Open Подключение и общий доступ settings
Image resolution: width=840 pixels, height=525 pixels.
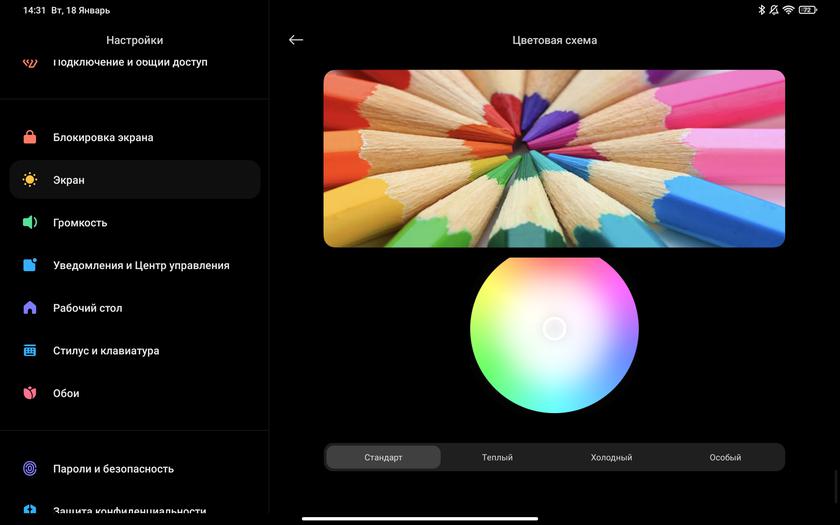tap(130, 62)
